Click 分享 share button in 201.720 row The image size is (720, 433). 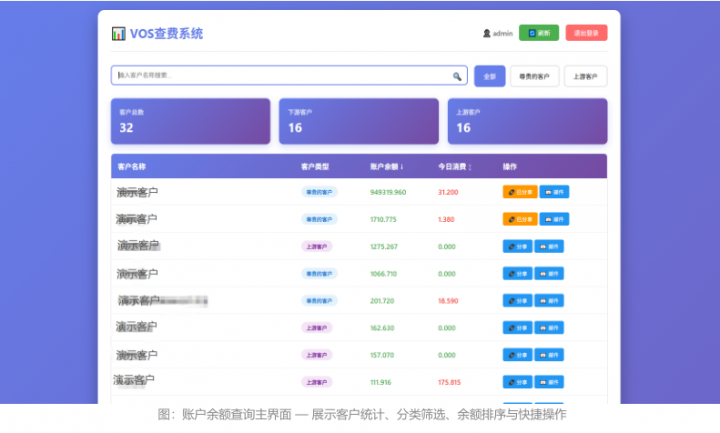tap(518, 301)
